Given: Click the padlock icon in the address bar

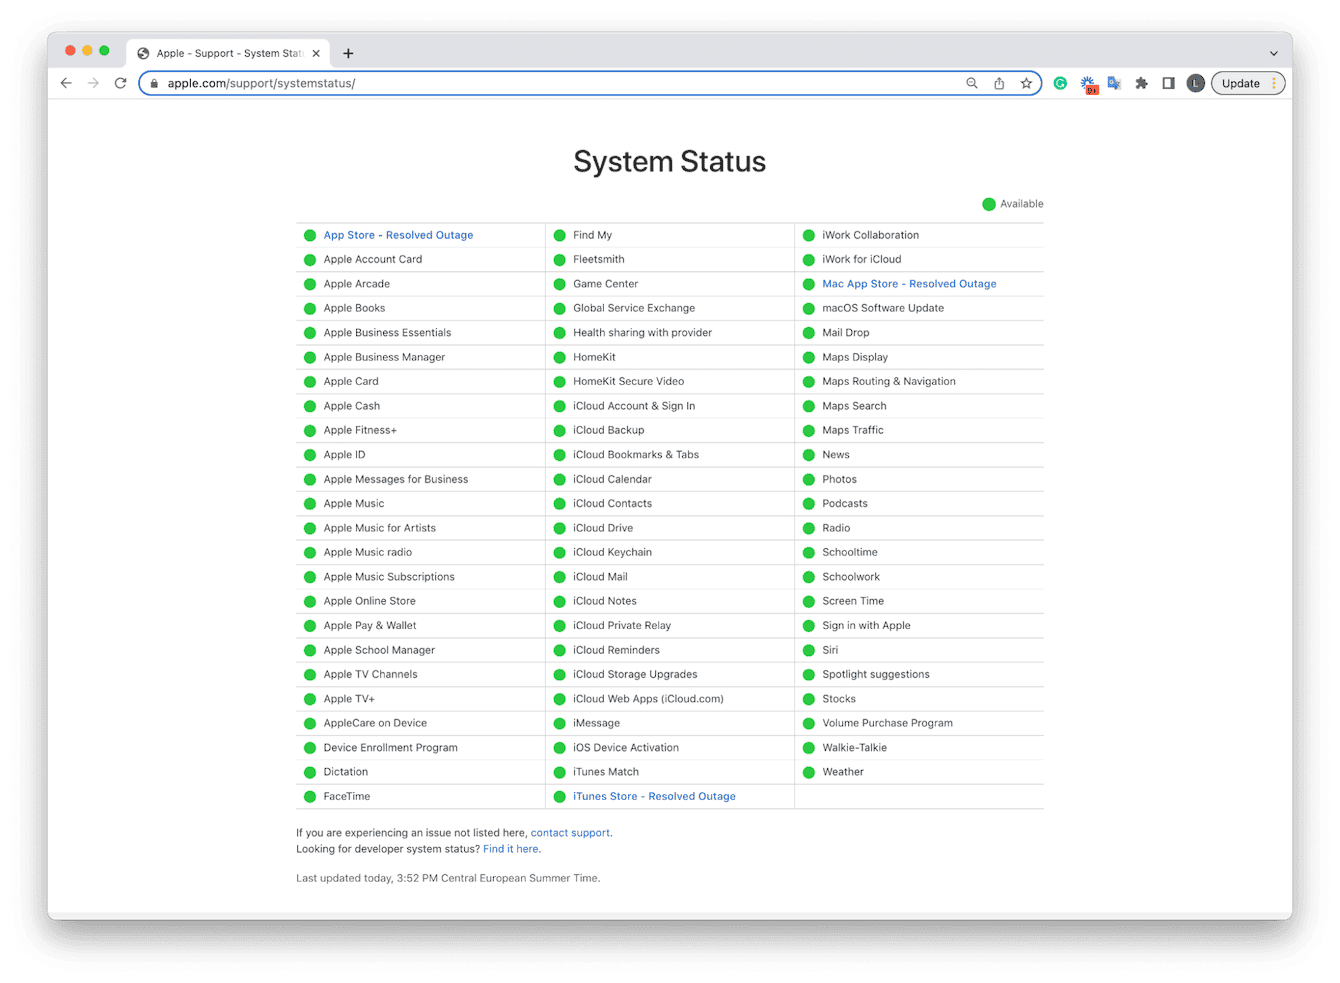Looking at the screenshot, I should [x=153, y=84].
